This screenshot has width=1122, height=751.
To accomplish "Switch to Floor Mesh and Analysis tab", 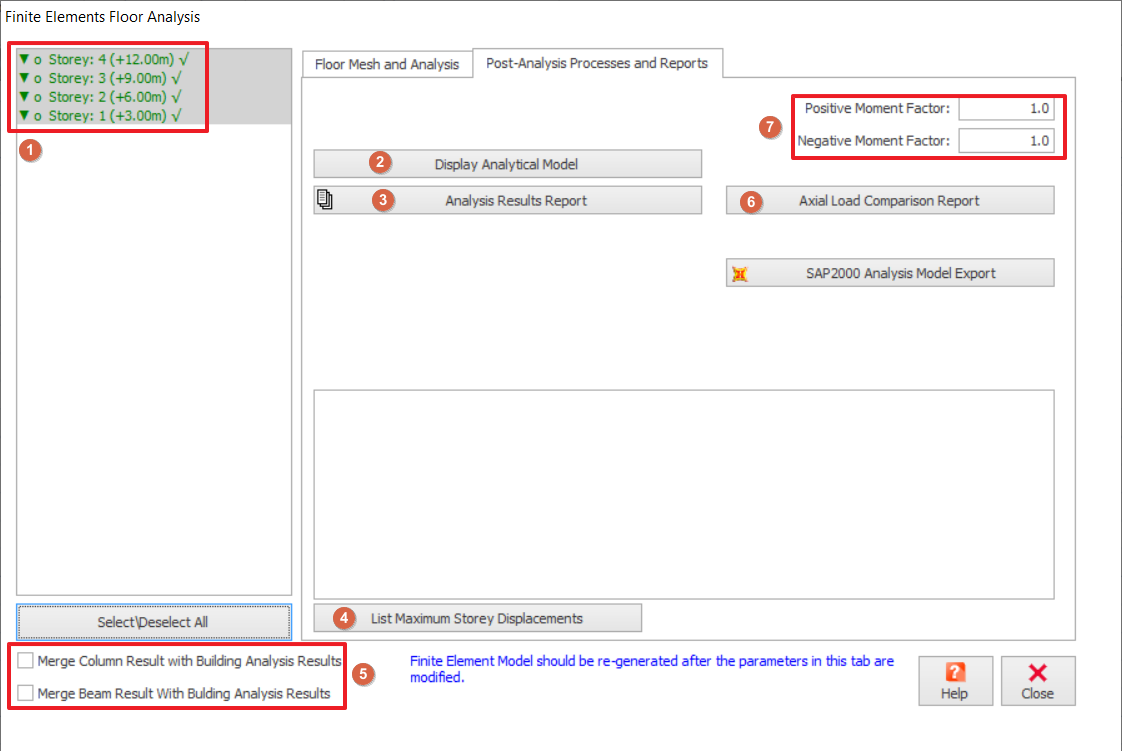I will coord(387,64).
